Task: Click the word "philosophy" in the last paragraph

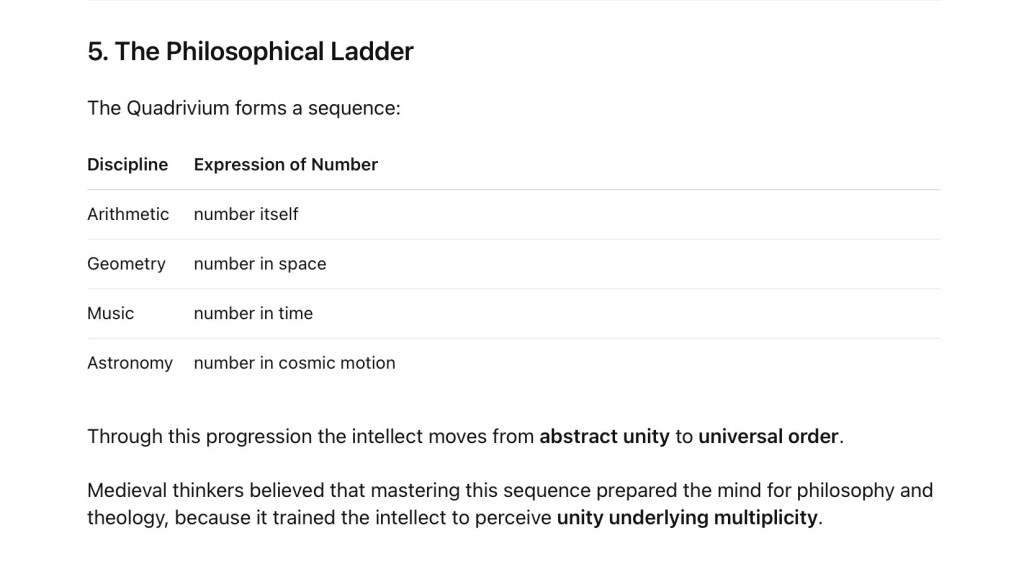Action: 847,491
